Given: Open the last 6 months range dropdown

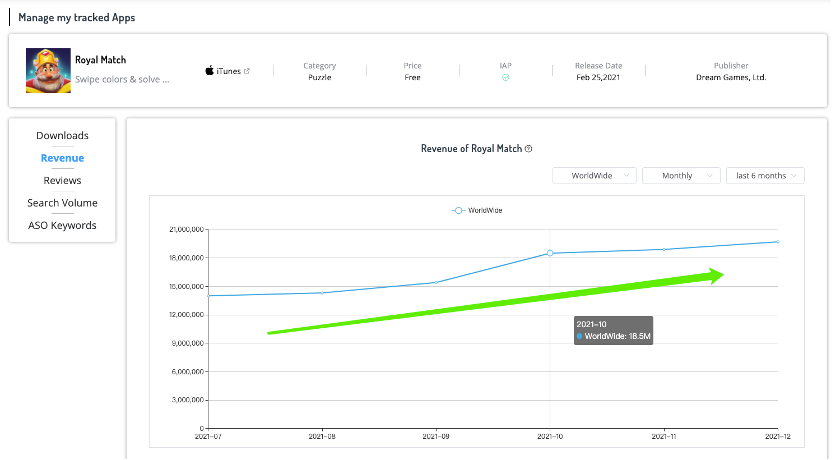Looking at the screenshot, I should pos(765,175).
